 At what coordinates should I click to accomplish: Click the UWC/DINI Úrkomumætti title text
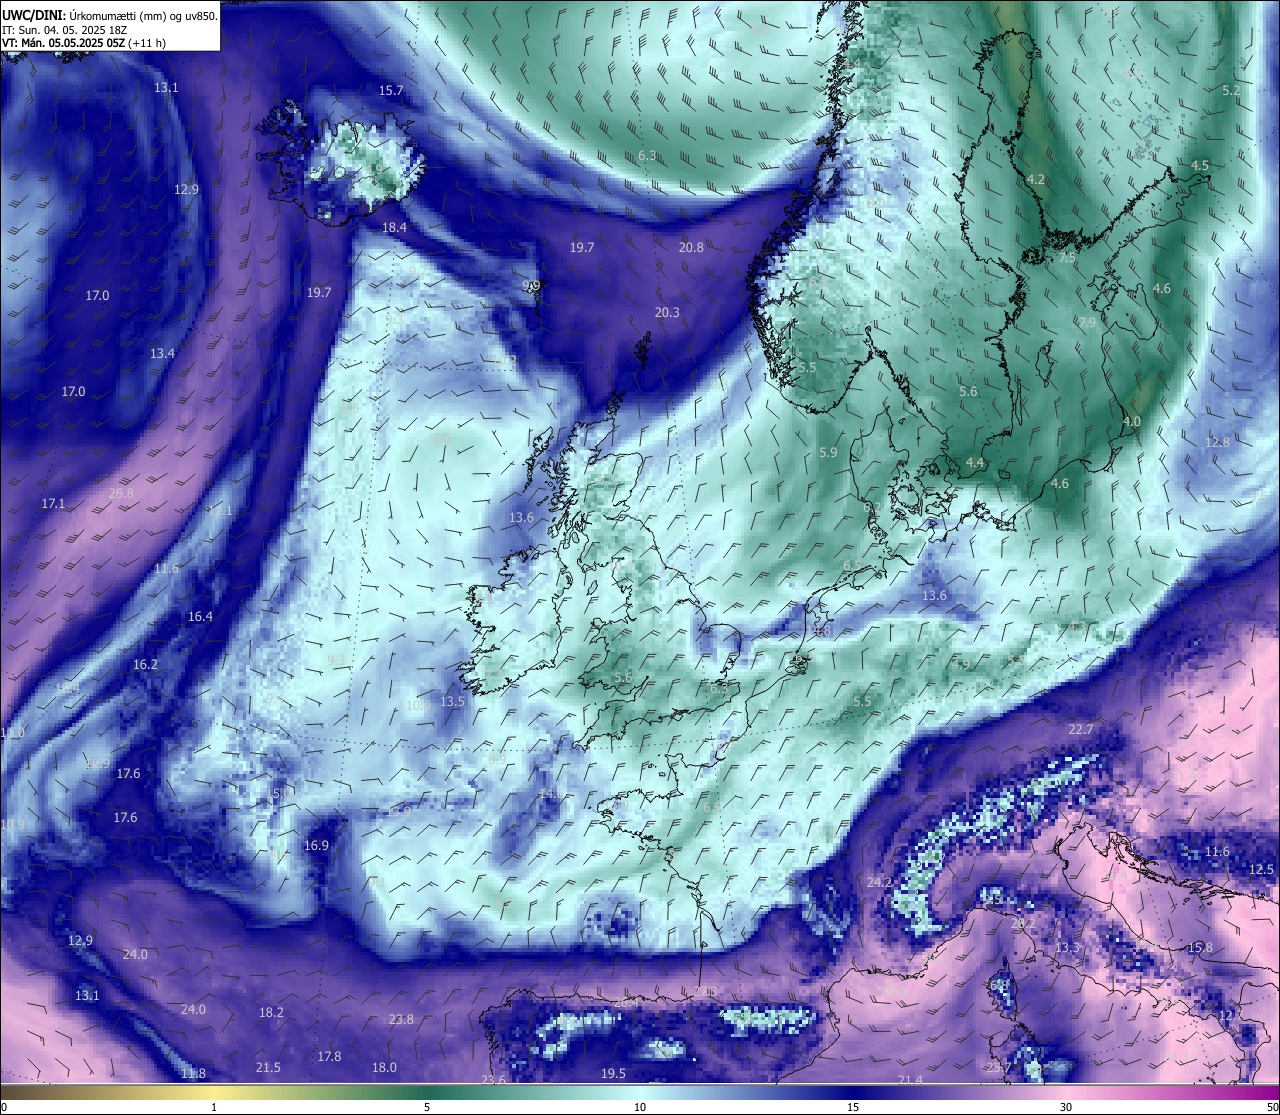110,16
